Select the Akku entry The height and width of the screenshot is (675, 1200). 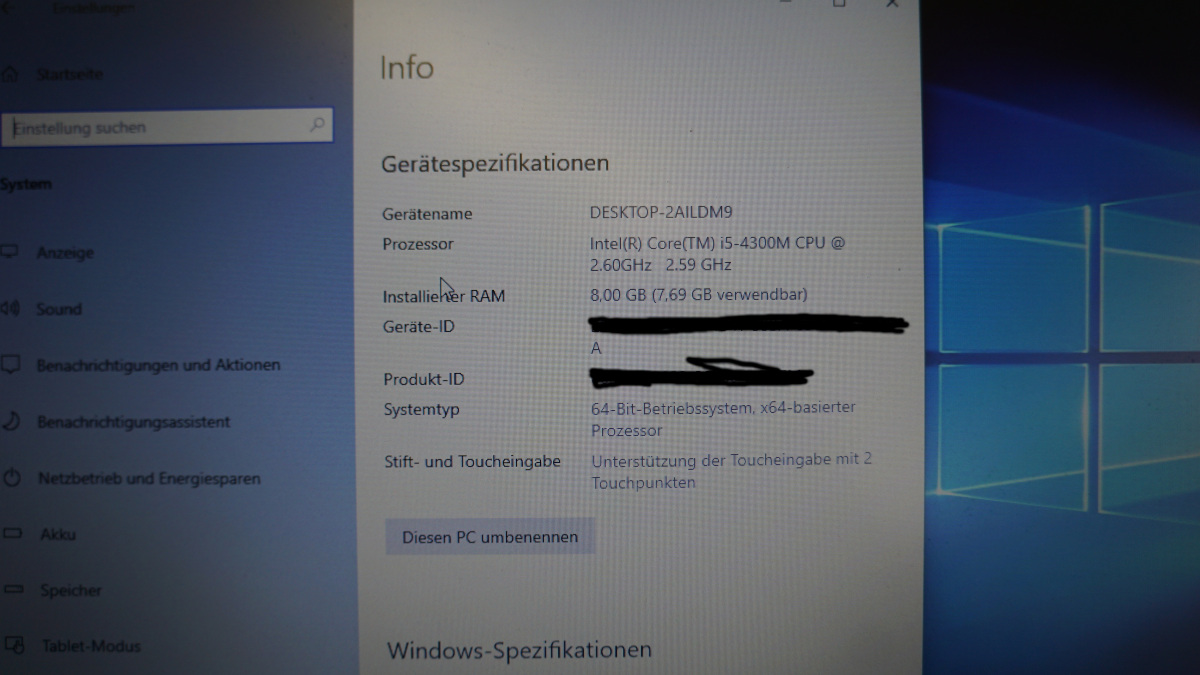[x=58, y=535]
